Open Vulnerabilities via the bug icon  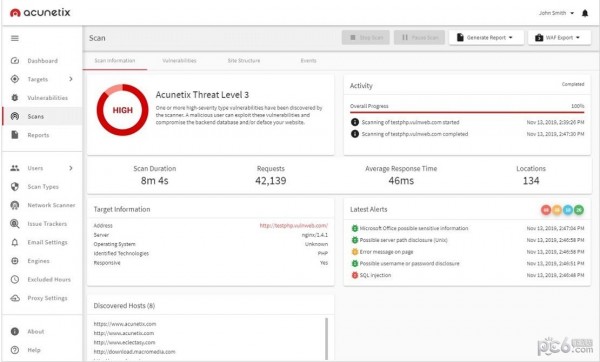tap(15, 98)
